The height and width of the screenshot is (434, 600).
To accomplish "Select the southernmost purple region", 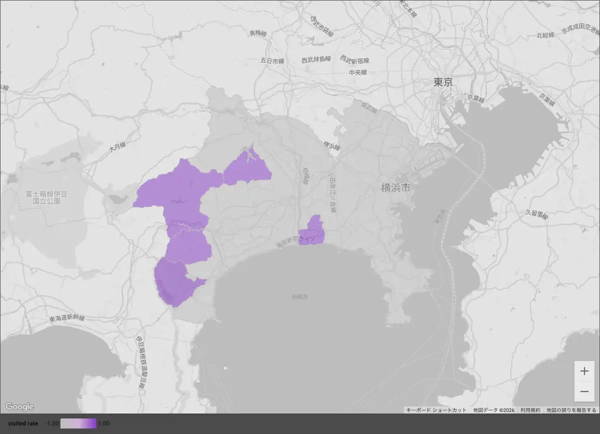I will [x=174, y=280].
